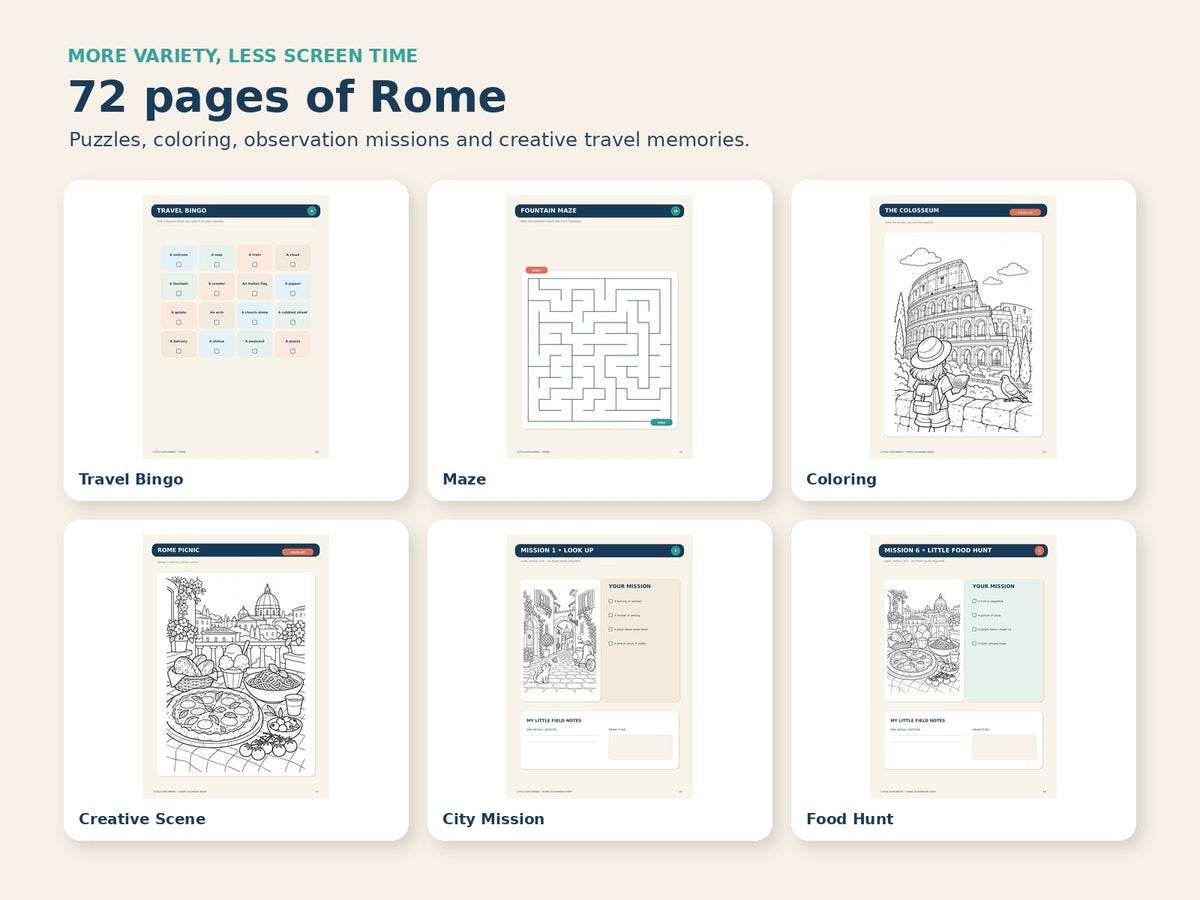The width and height of the screenshot is (1200, 900).
Task: Click the page-number badge on Fountain Maze header
Action: [676, 211]
